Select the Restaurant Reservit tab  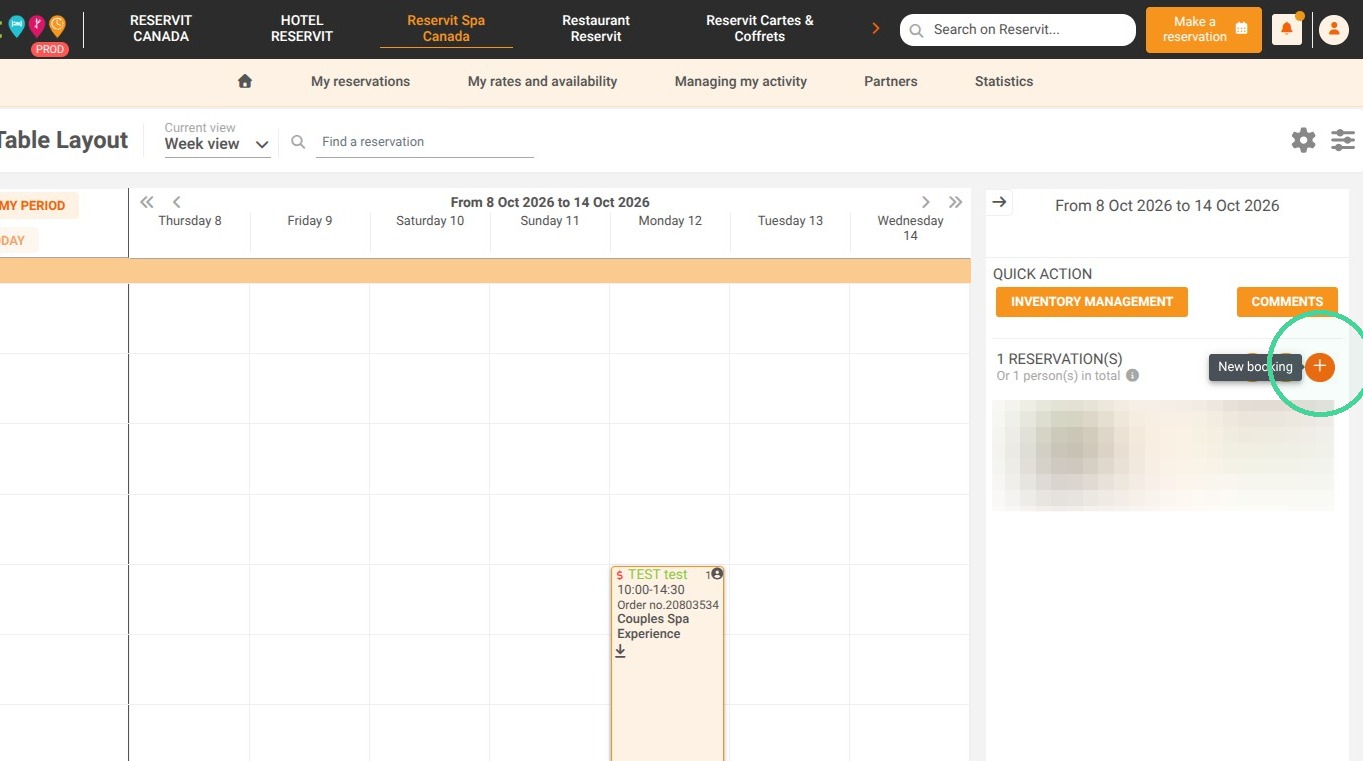pyautogui.click(x=596, y=28)
